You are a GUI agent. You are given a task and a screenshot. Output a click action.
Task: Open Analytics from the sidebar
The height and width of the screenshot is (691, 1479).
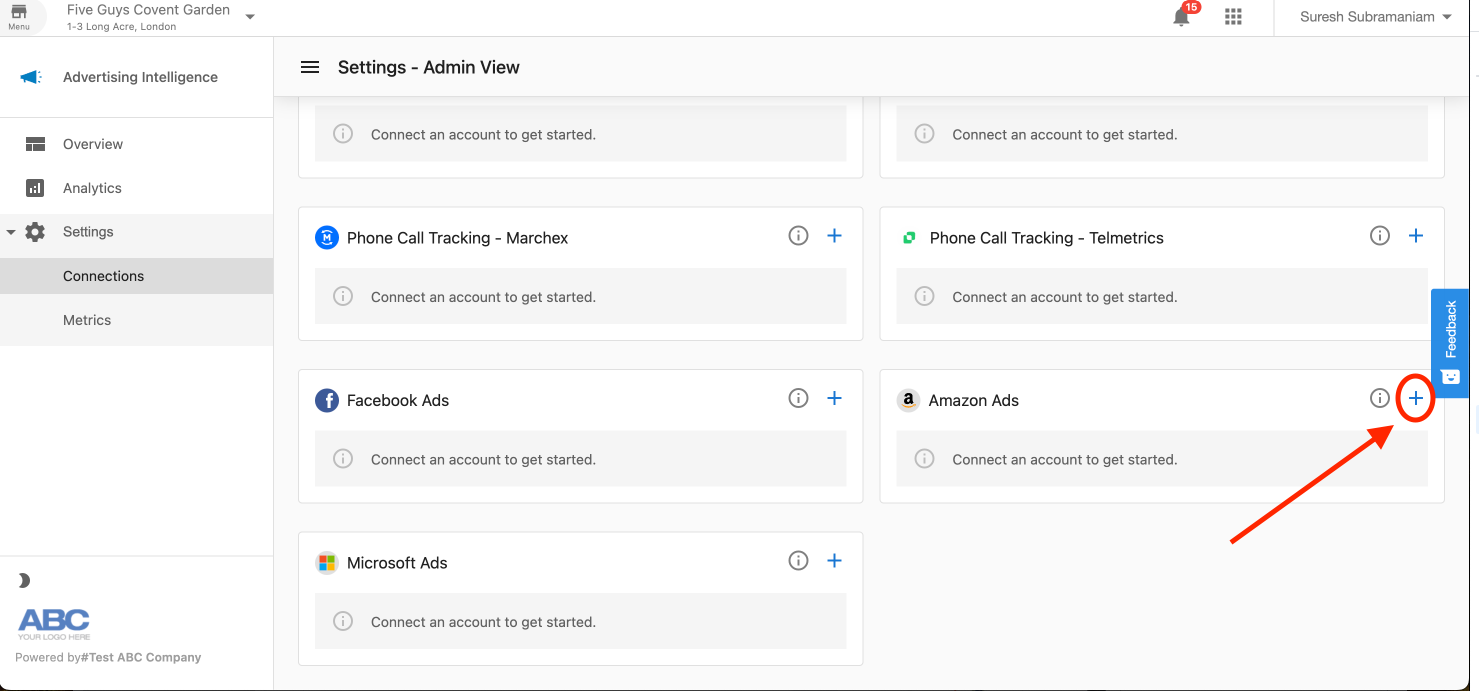(x=92, y=188)
